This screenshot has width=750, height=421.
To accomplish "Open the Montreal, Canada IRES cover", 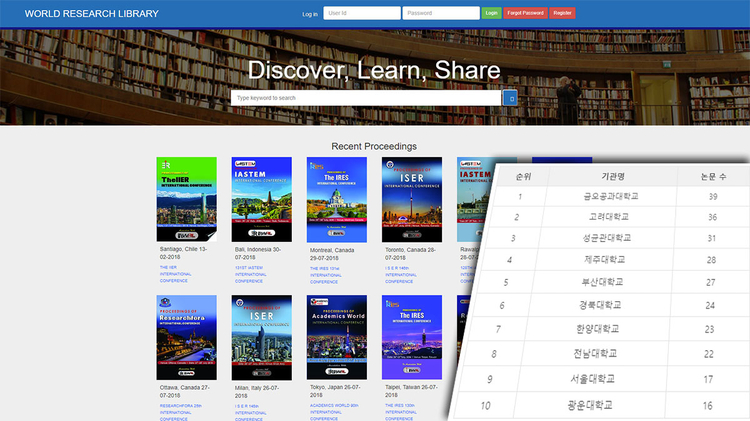I will click(x=337, y=199).
